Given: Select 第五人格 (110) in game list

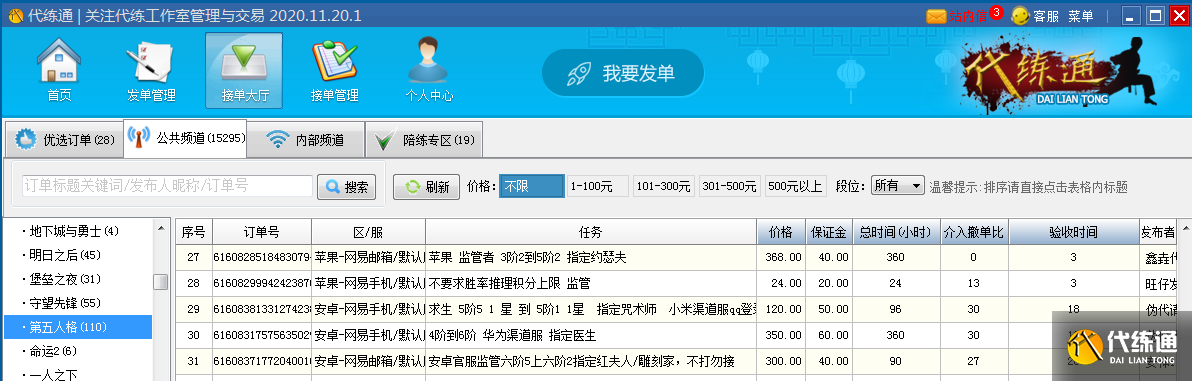Looking at the screenshot, I should click(x=78, y=328).
